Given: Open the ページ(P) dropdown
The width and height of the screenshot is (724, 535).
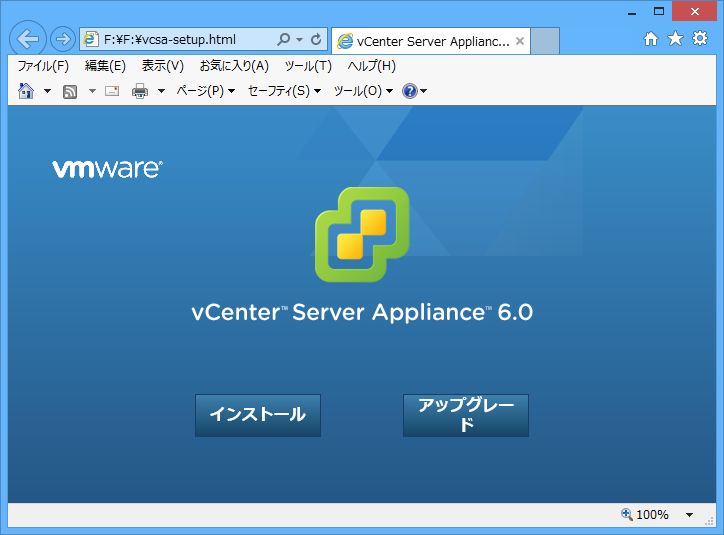Looking at the screenshot, I should pos(205,91).
